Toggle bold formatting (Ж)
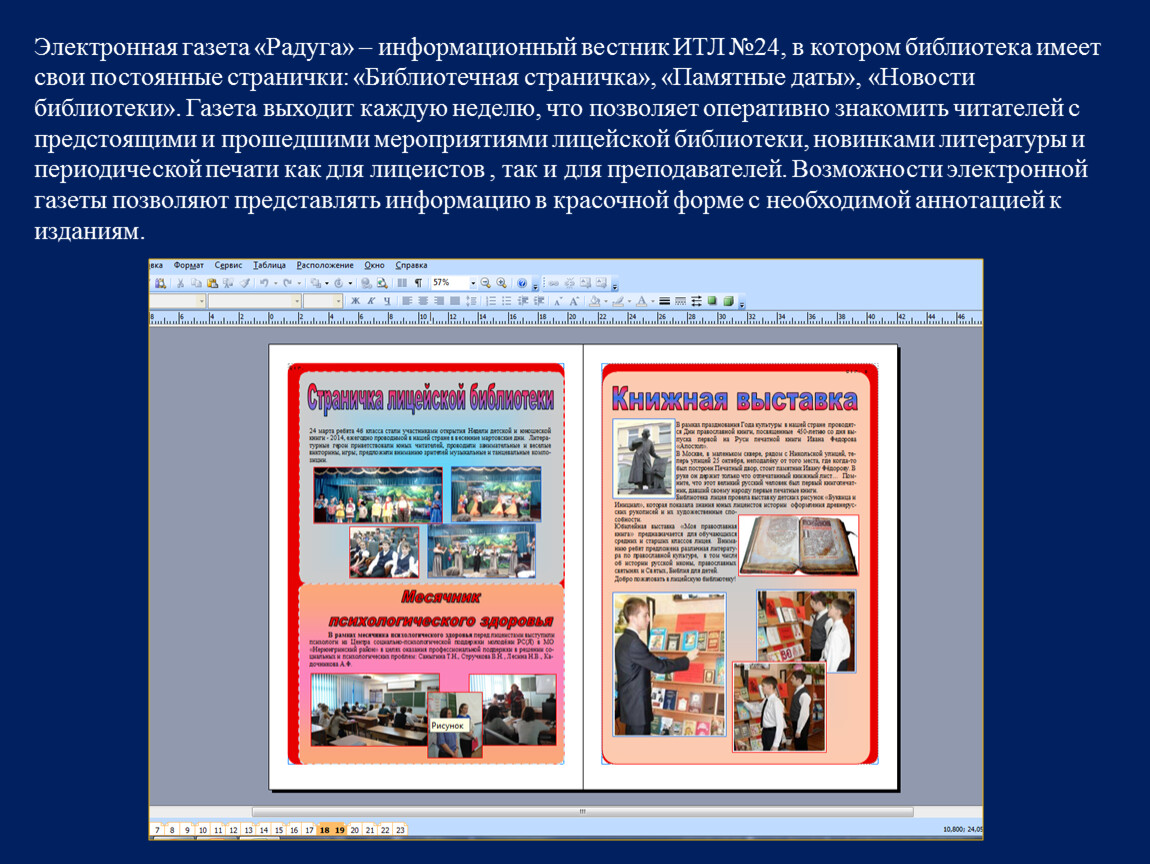 pos(355,301)
